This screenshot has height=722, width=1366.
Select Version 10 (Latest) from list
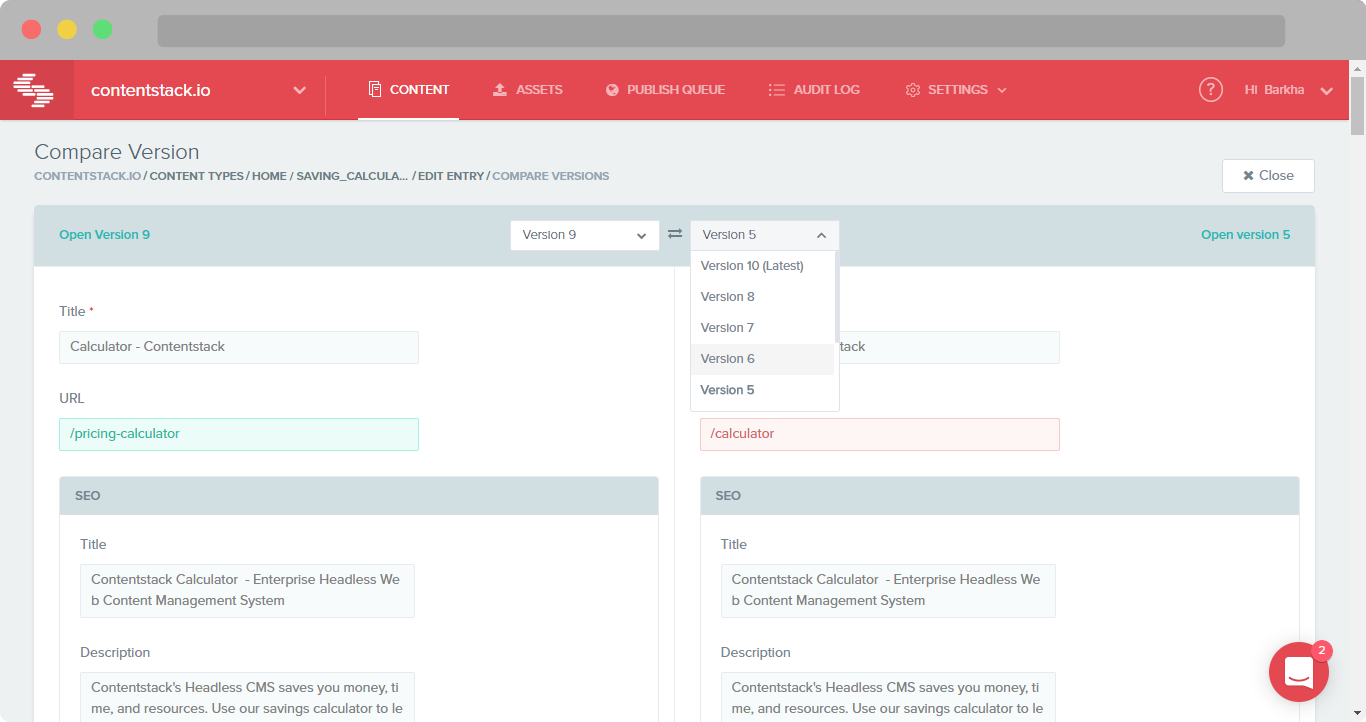pos(762,266)
